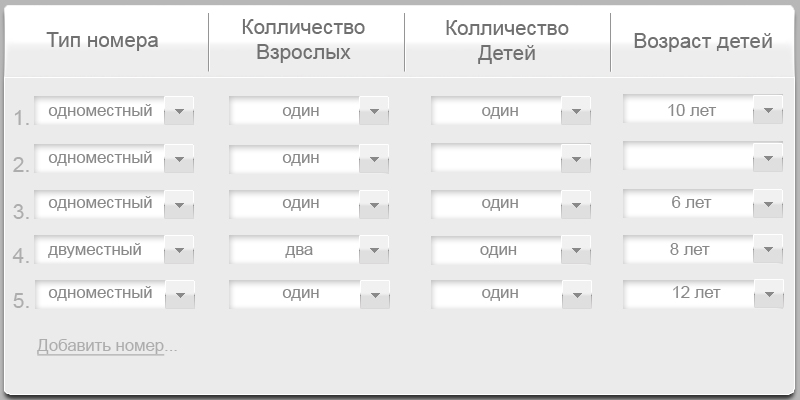Open empty children count dropdown in row 2
Image resolution: width=800 pixels, height=400 pixels.
[x=576, y=159]
